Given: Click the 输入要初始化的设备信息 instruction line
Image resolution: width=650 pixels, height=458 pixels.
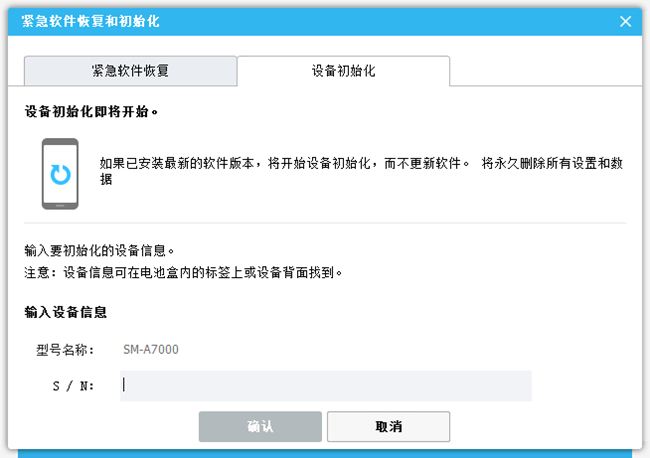Looking at the screenshot, I should point(105,250).
